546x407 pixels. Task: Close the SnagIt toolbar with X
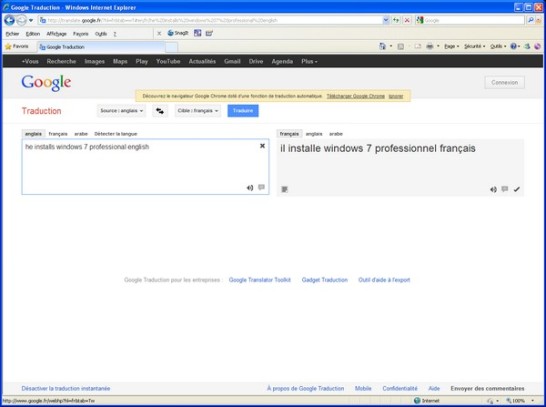[x=159, y=33]
